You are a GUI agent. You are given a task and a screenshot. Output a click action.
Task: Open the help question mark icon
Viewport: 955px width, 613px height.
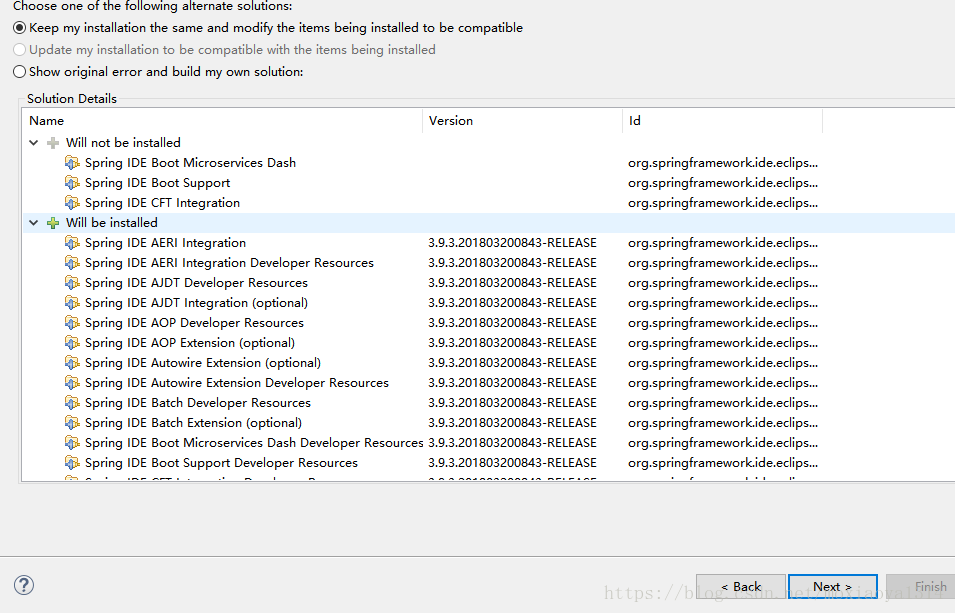24,585
